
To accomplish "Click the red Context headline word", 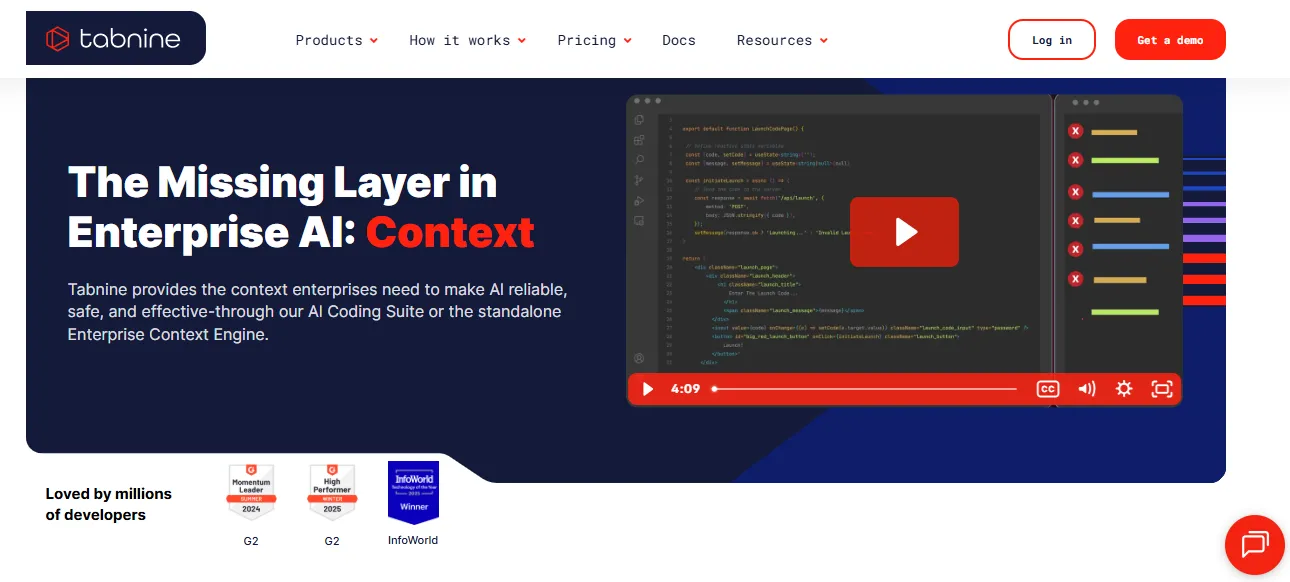I will point(450,233).
